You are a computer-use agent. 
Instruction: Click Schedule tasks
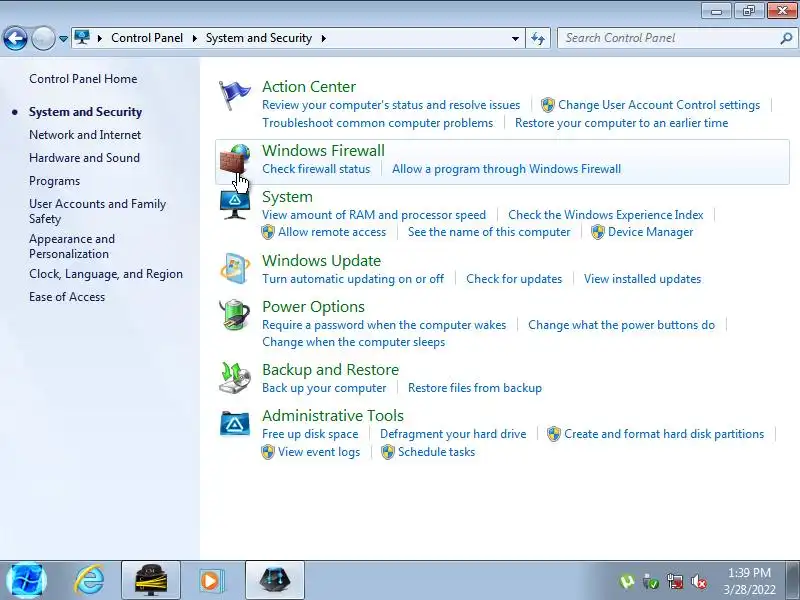436,452
